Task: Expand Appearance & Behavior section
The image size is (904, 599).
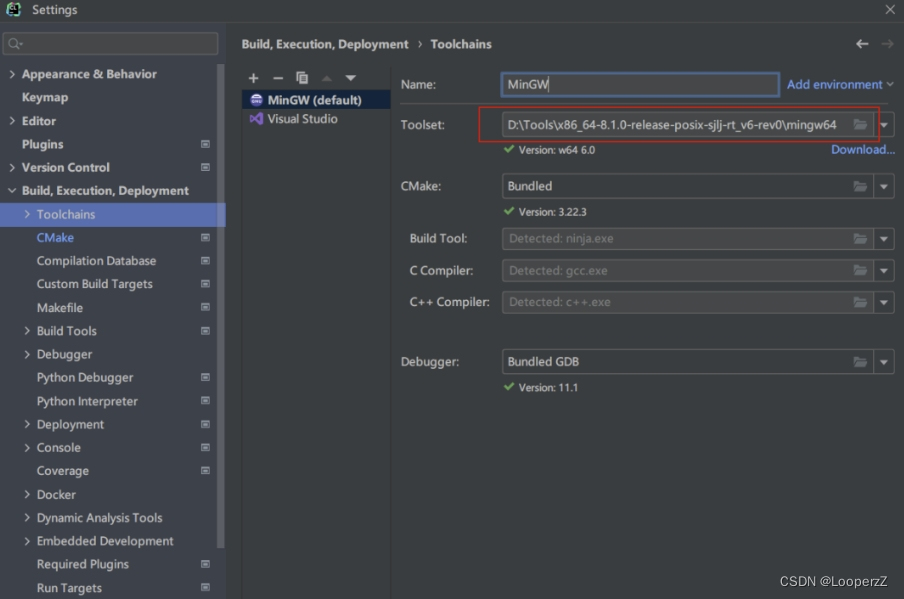Action: pos(12,74)
